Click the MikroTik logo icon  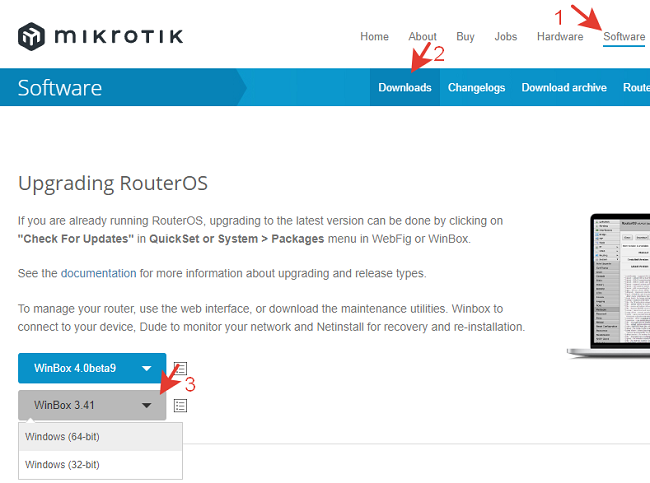(31, 36)
